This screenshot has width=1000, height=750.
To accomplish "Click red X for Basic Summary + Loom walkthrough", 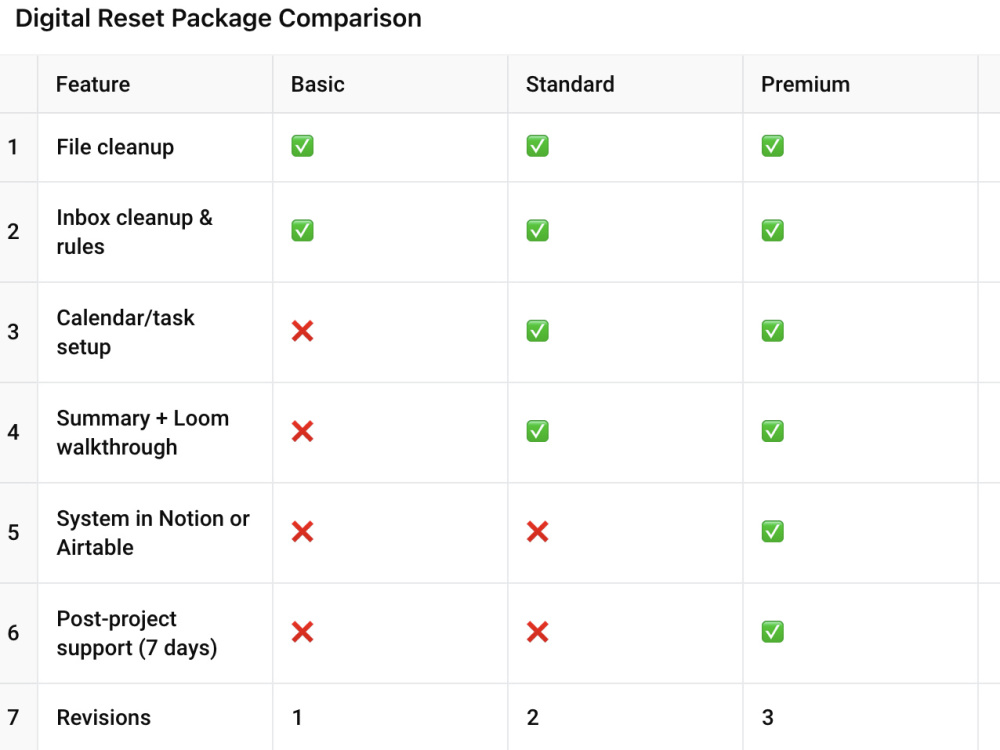I will tap(302, 431).
